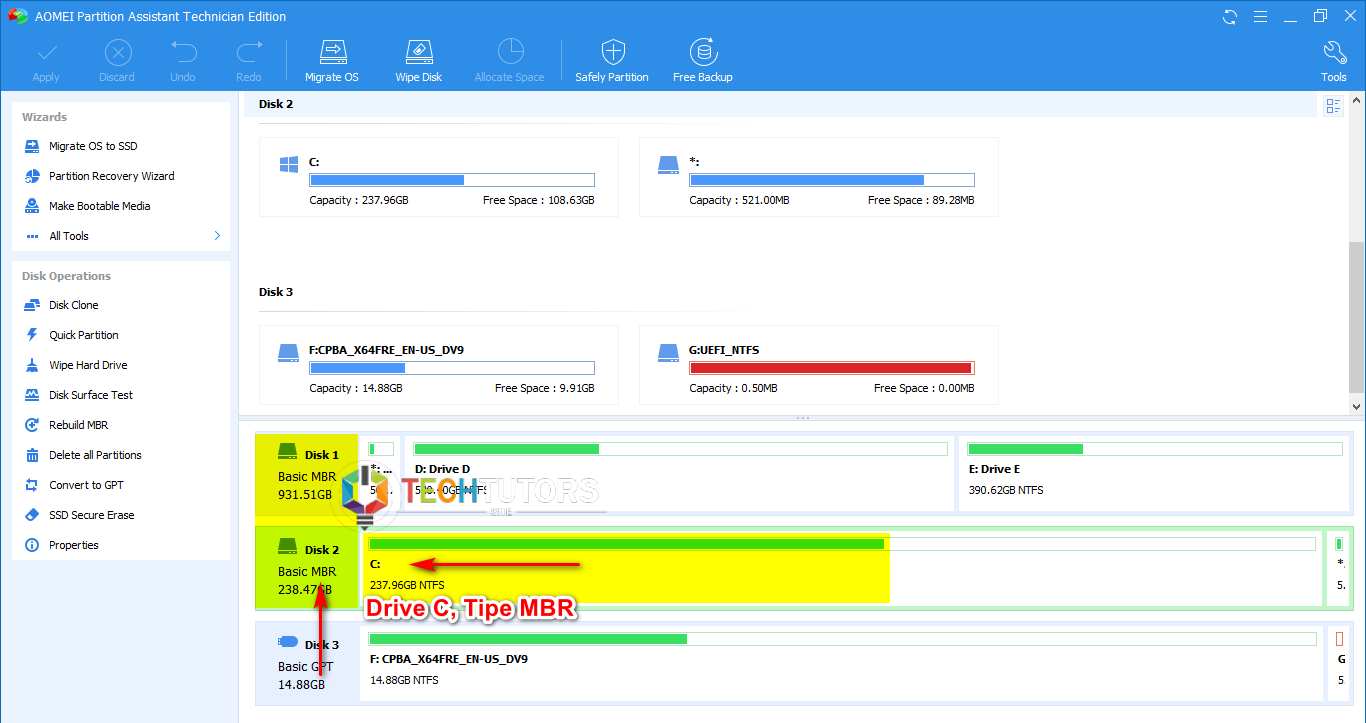Click scrollbar up arrow in upper pane
Screen dimensions: 1366x723
pos(1357,100)
